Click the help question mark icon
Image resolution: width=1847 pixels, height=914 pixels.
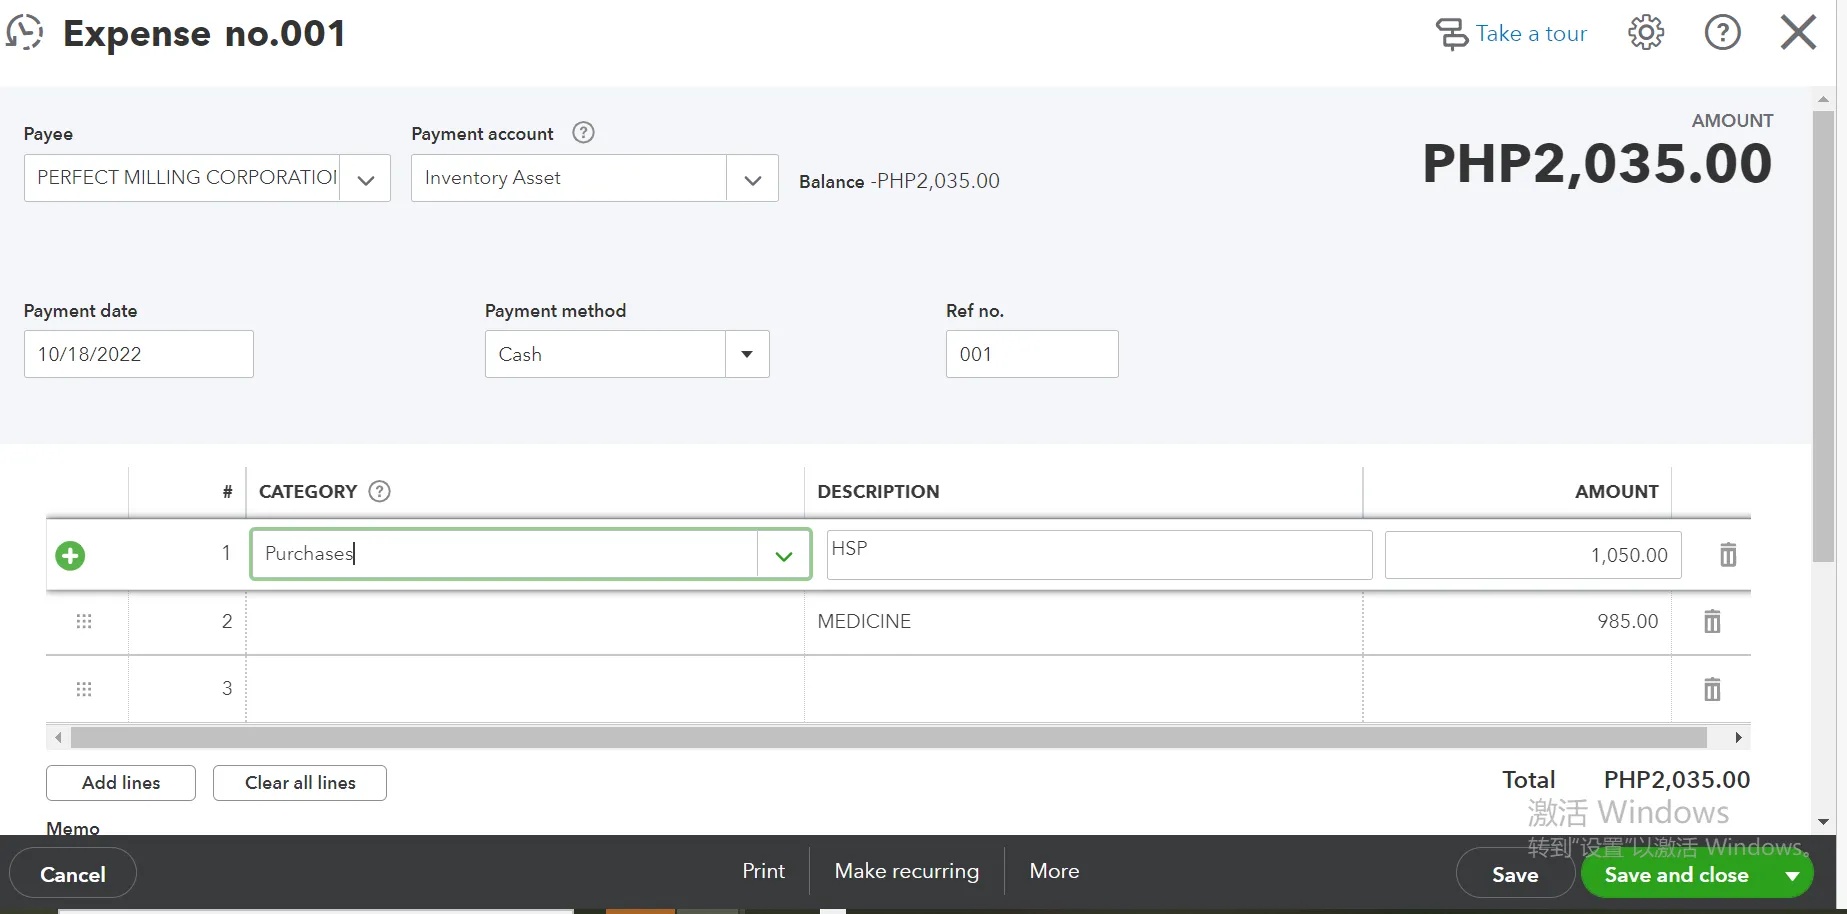1722,33
